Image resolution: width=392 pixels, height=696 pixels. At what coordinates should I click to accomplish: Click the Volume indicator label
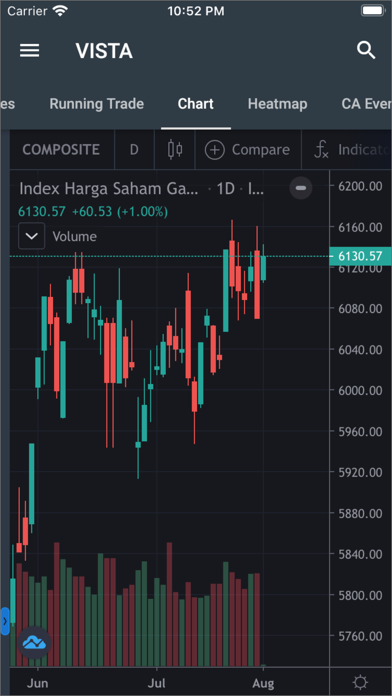[x=75, y=237]
